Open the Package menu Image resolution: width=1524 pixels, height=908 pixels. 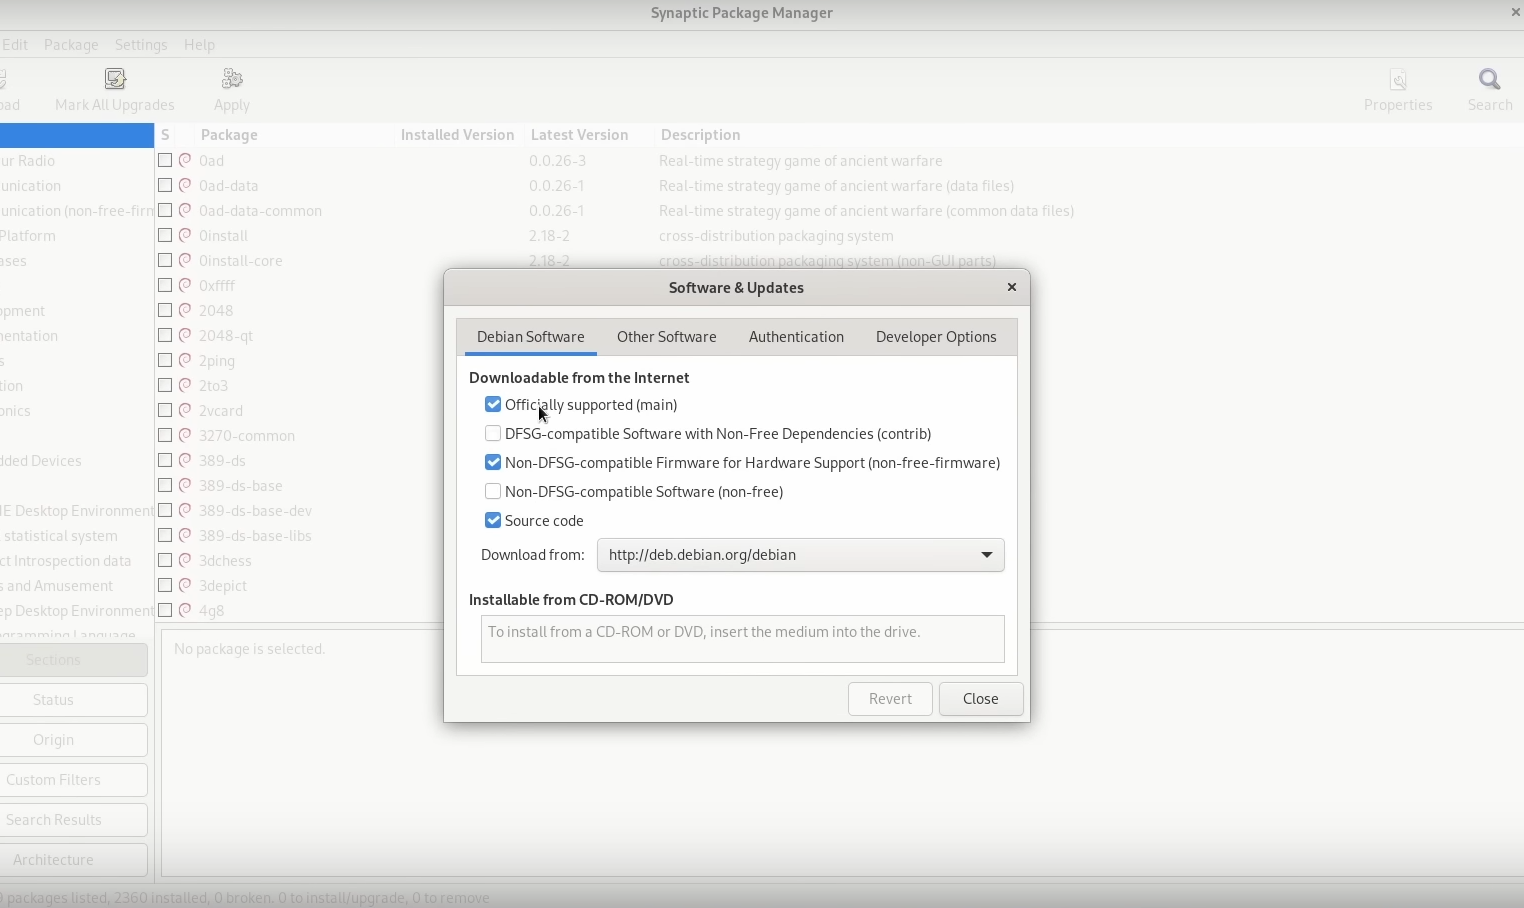pos(71,45)
